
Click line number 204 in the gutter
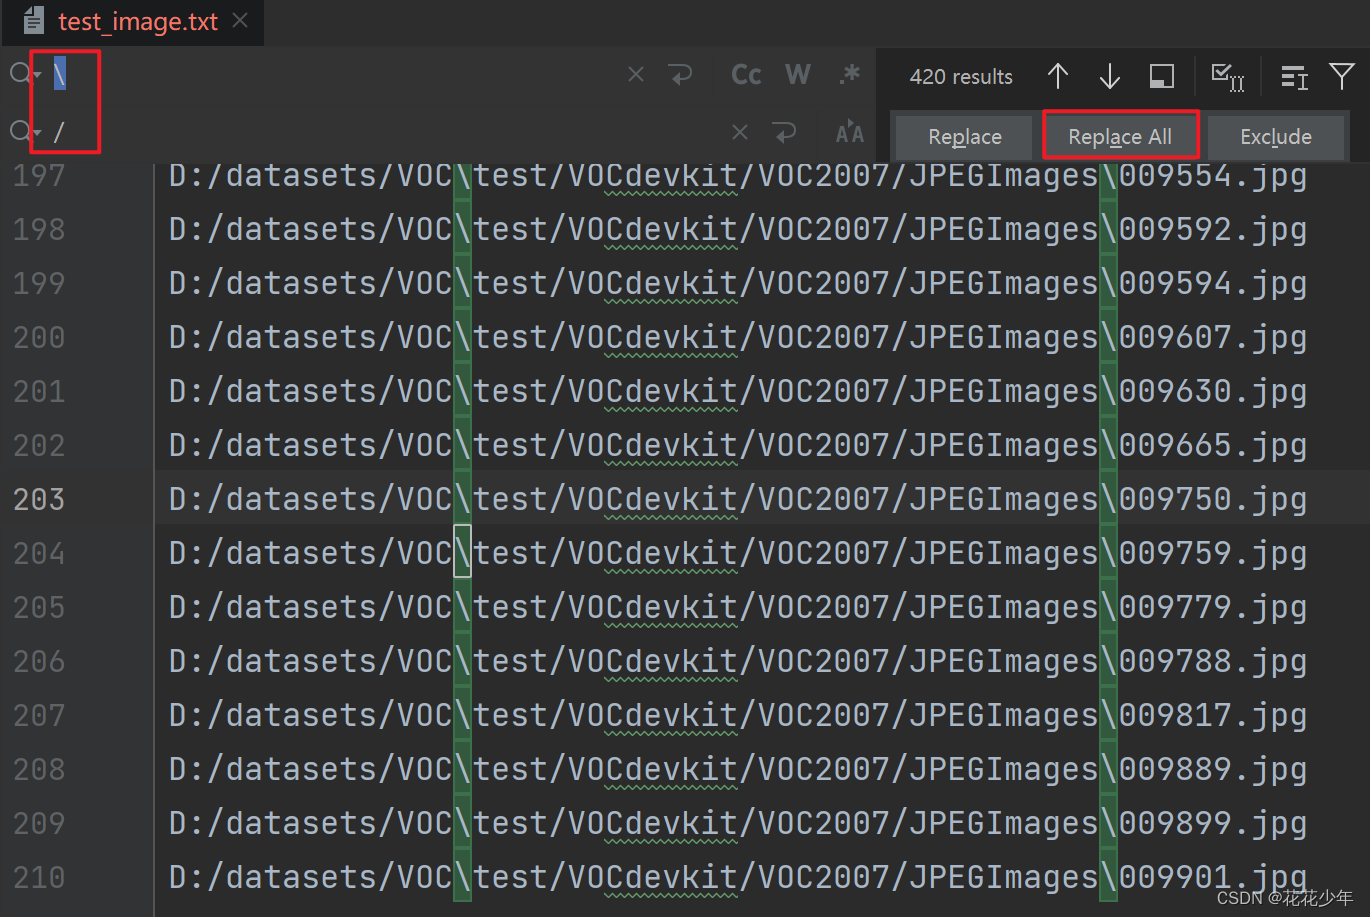tap(39, 554)
